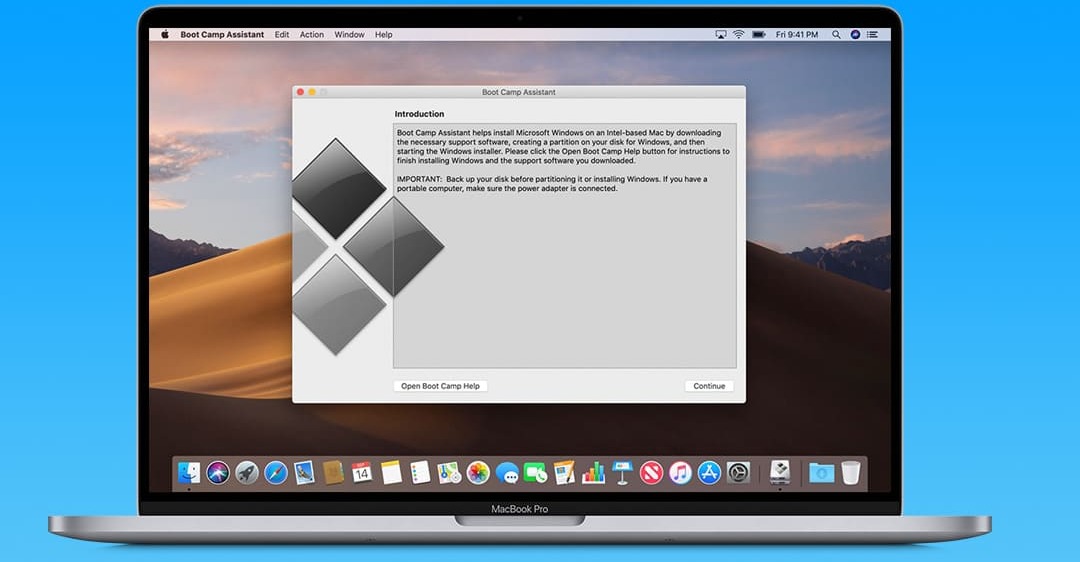
Task: Open Finder from the Dock
Action: [x=189, y=473]
